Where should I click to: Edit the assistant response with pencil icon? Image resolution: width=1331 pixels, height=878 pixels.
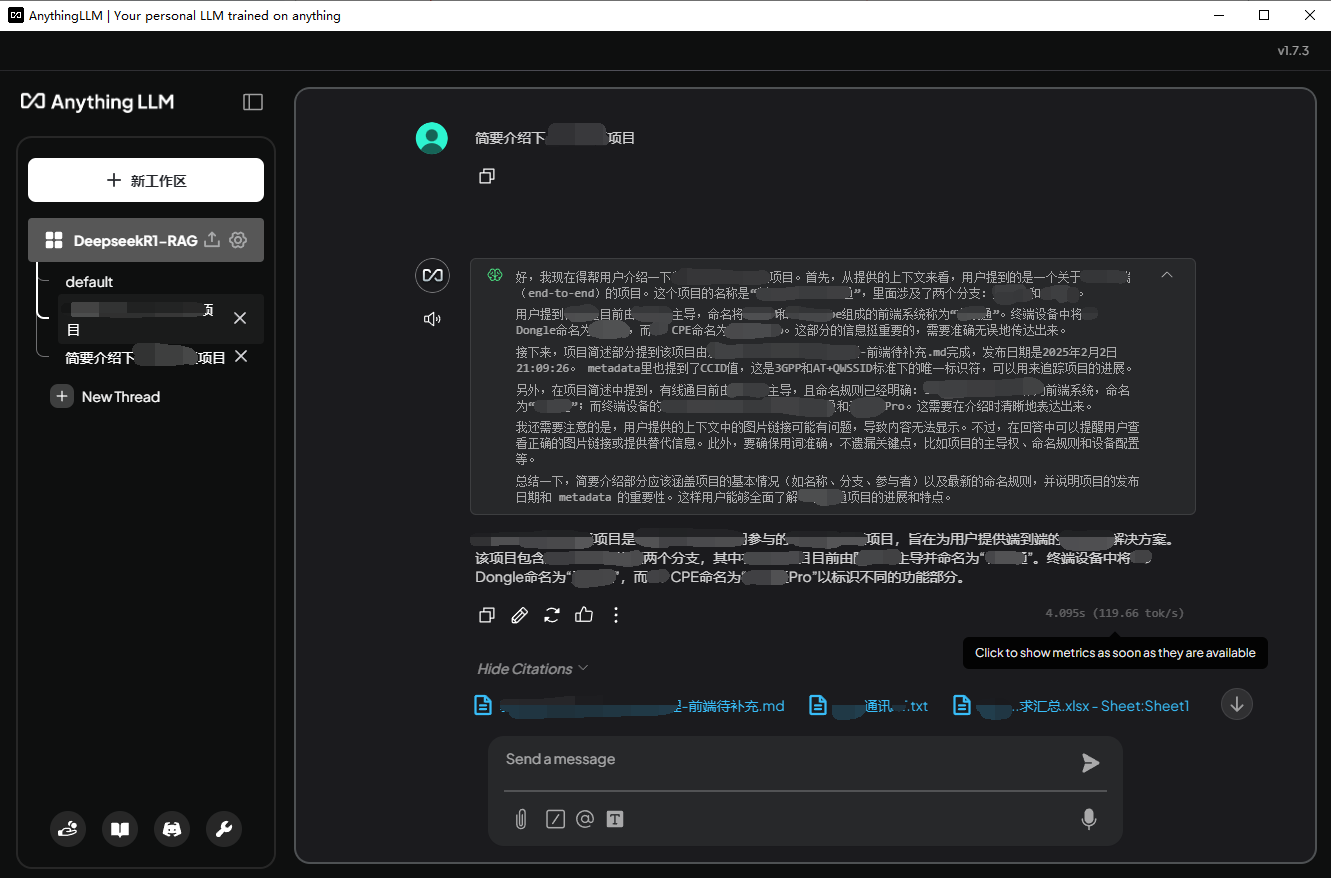pos(519,615)
